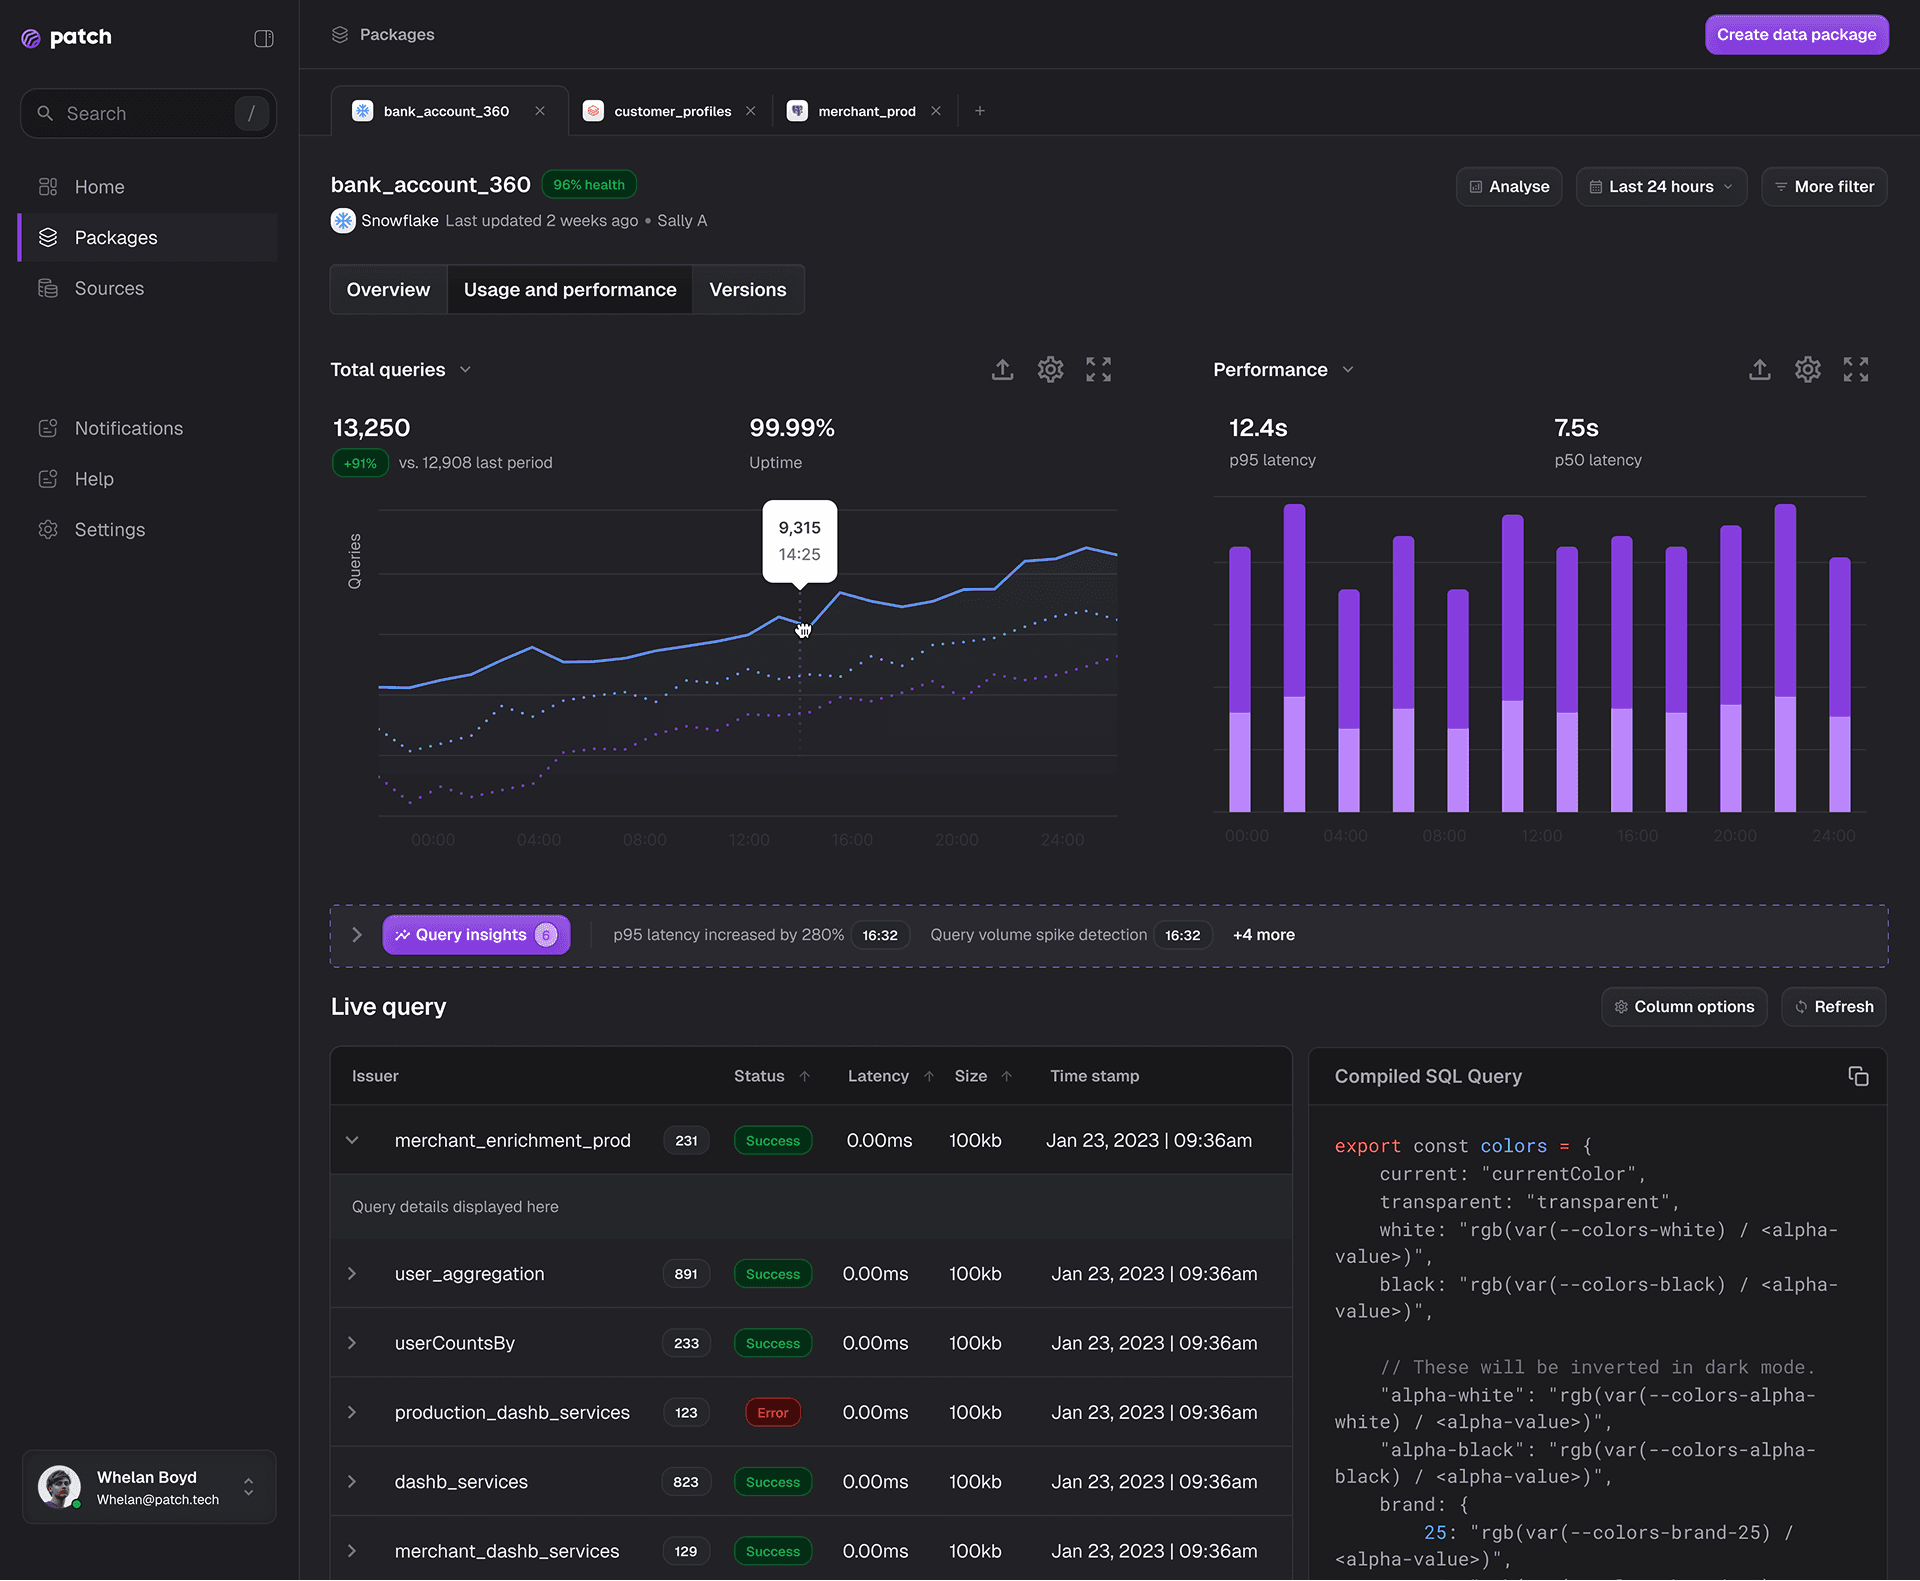1920x1581 pixels.
Task: Collapse the sidebar with the panel icon
Action: [264, 38]
